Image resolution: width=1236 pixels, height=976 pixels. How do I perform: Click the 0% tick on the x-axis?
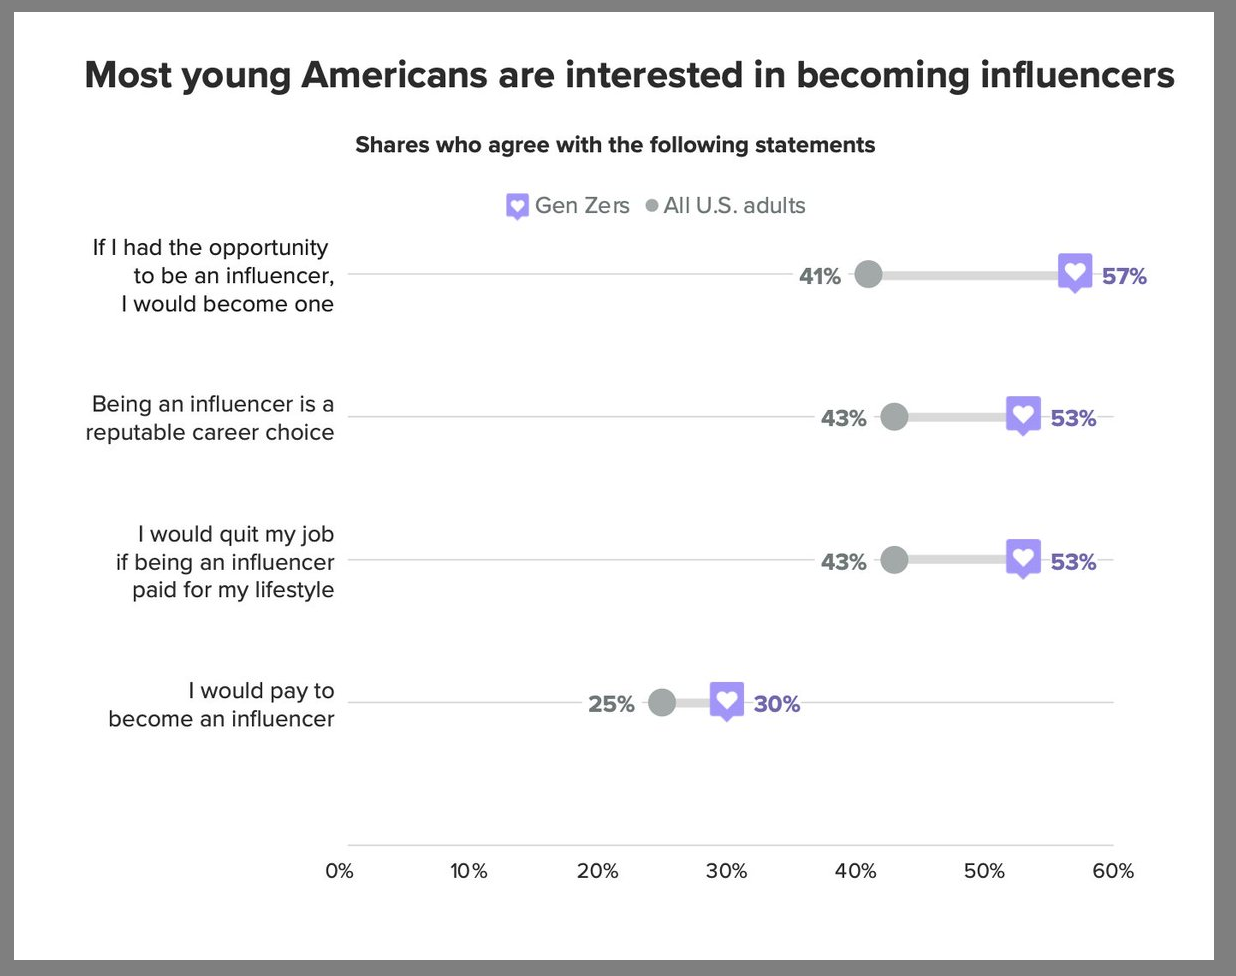340,871
